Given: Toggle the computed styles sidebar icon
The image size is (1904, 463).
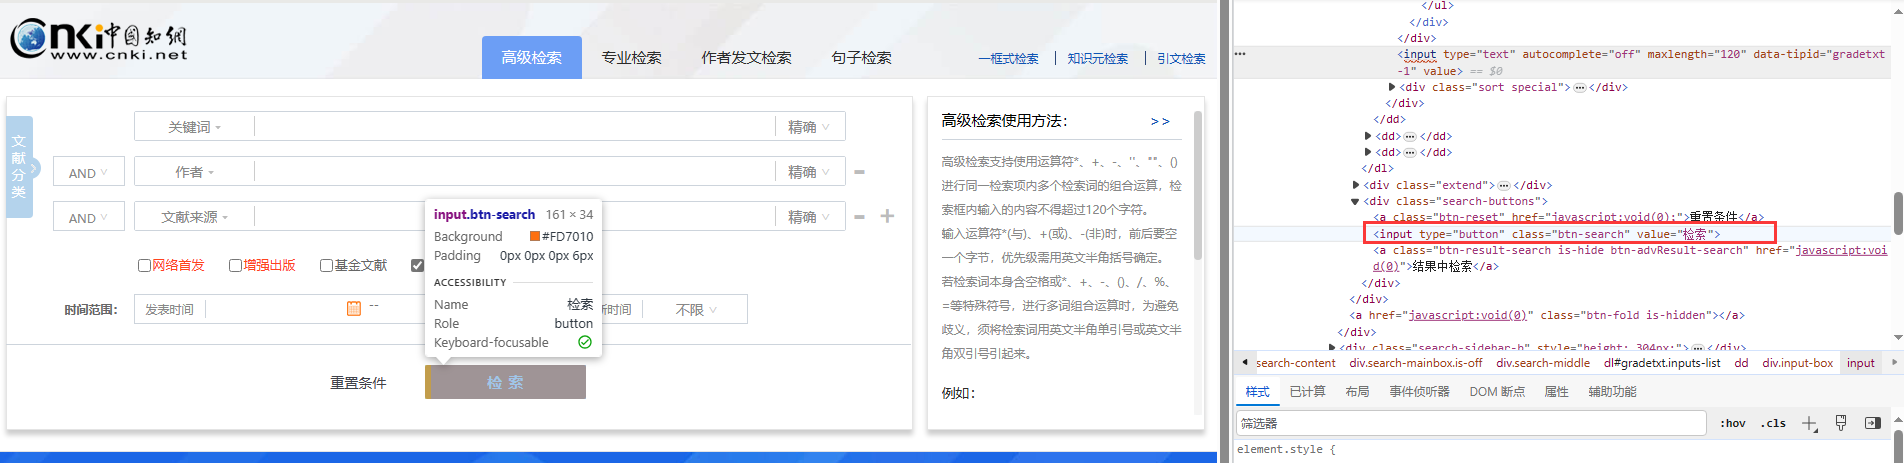Looking at the screenshot, I should click(1873, 424).
